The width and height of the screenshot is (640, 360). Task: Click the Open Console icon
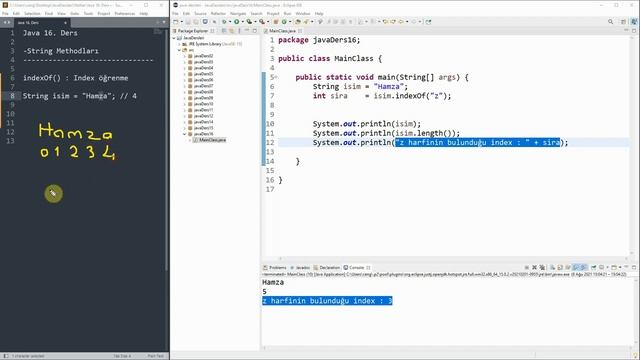[613, 267]
